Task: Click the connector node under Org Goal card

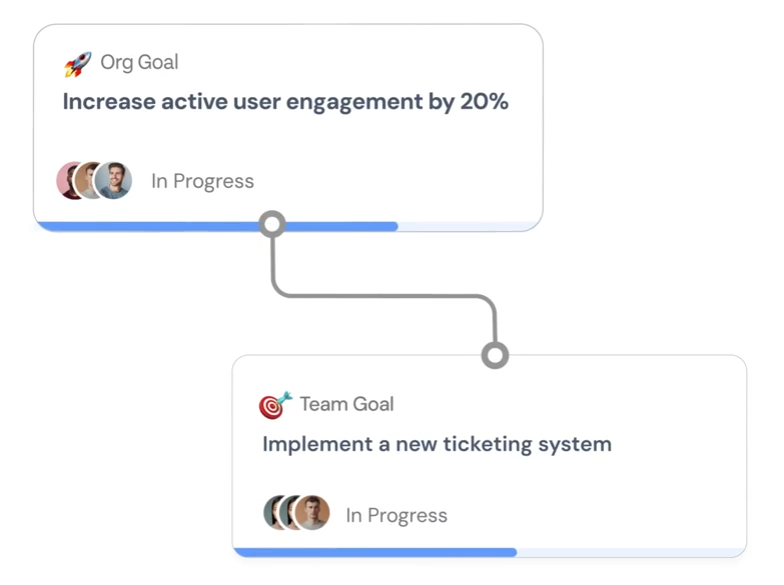Action: pyautogui.click(x=272, y=224)
